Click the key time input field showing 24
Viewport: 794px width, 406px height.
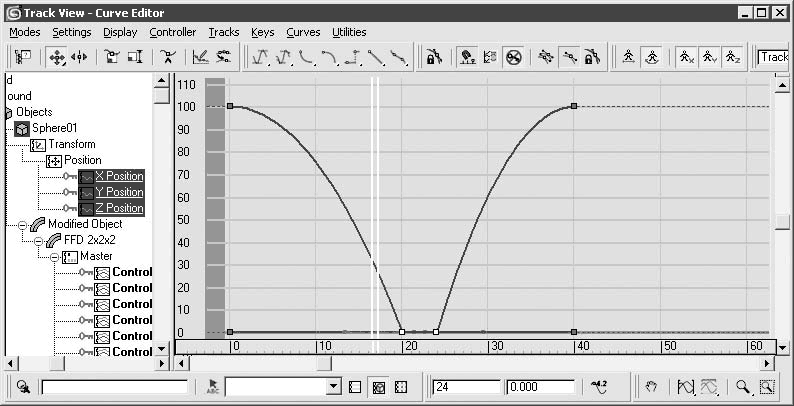tap(465, 386)
